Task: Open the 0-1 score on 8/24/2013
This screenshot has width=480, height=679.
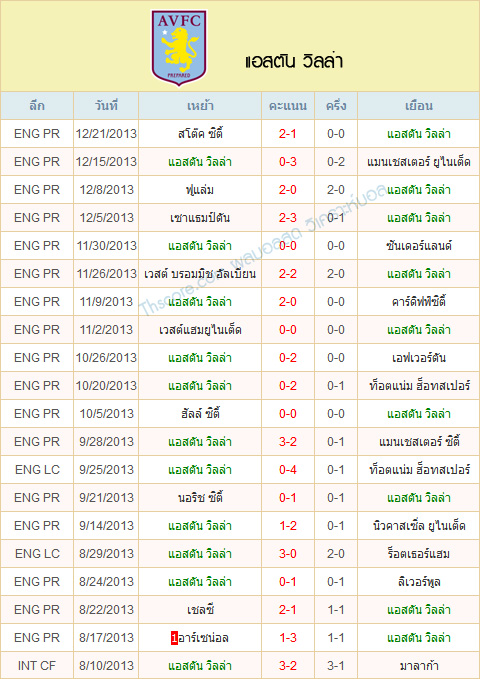Action: click(x=288, y=582)
